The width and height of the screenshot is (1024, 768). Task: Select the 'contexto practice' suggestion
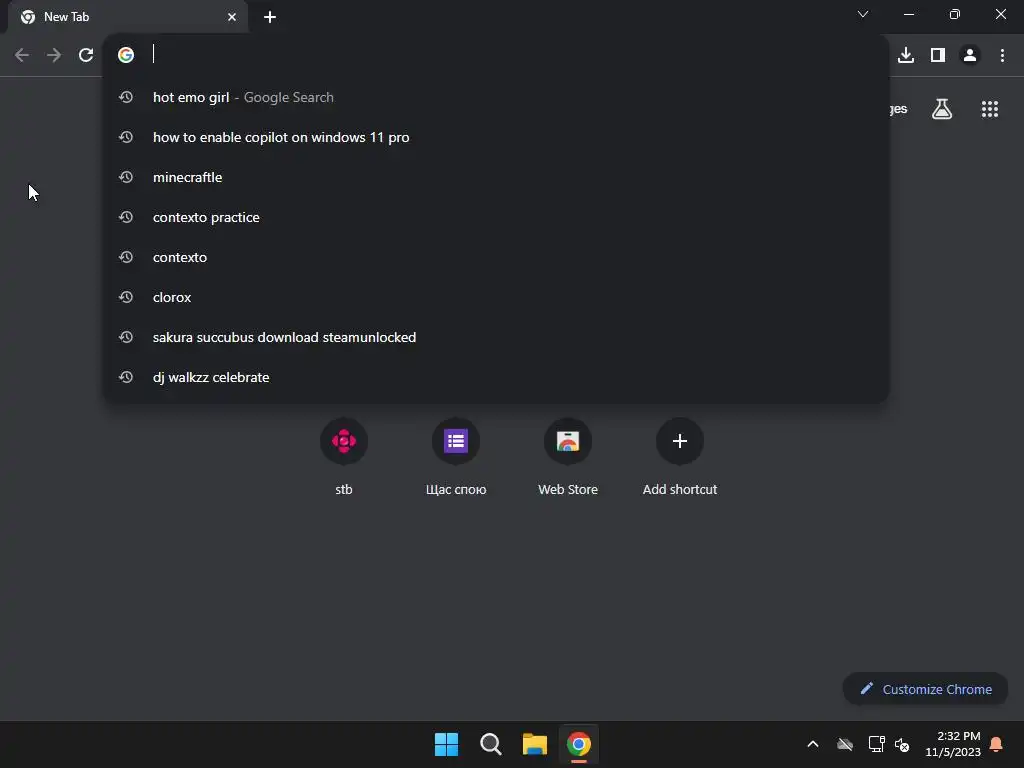tap(496, 217)
